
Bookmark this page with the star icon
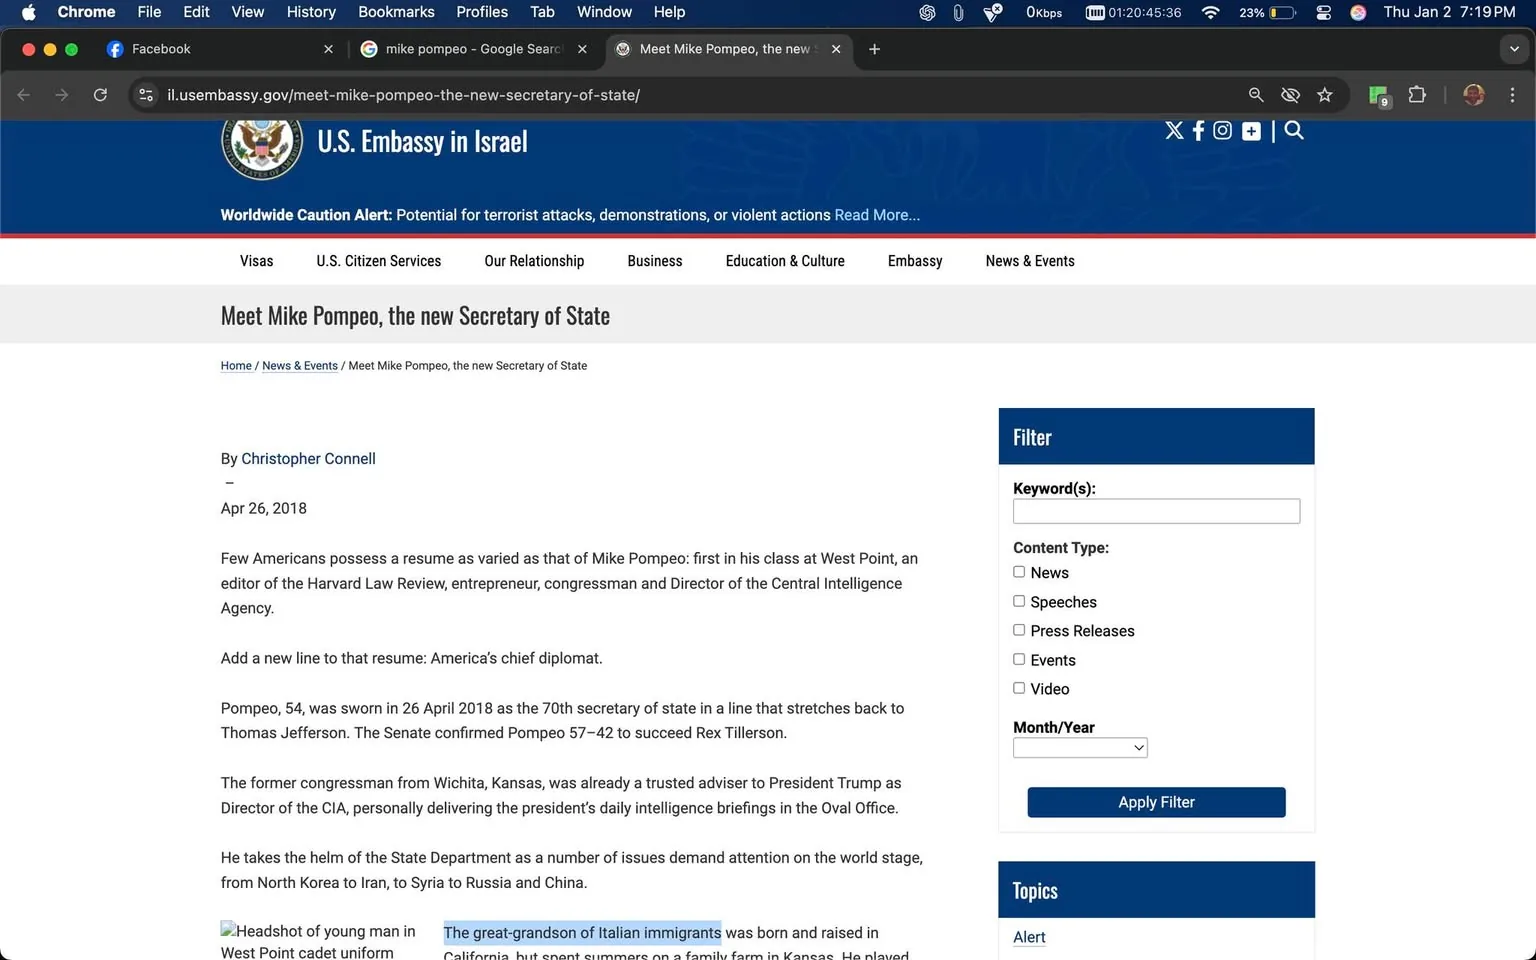(x=1324, y=94)
